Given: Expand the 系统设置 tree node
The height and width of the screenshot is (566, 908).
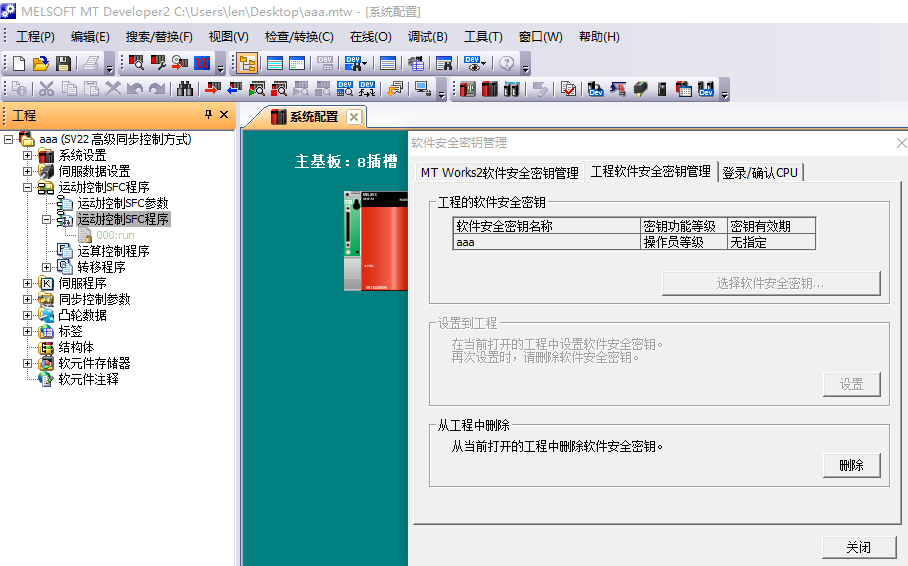Looking at the screenshot, I should pos(28,156).
